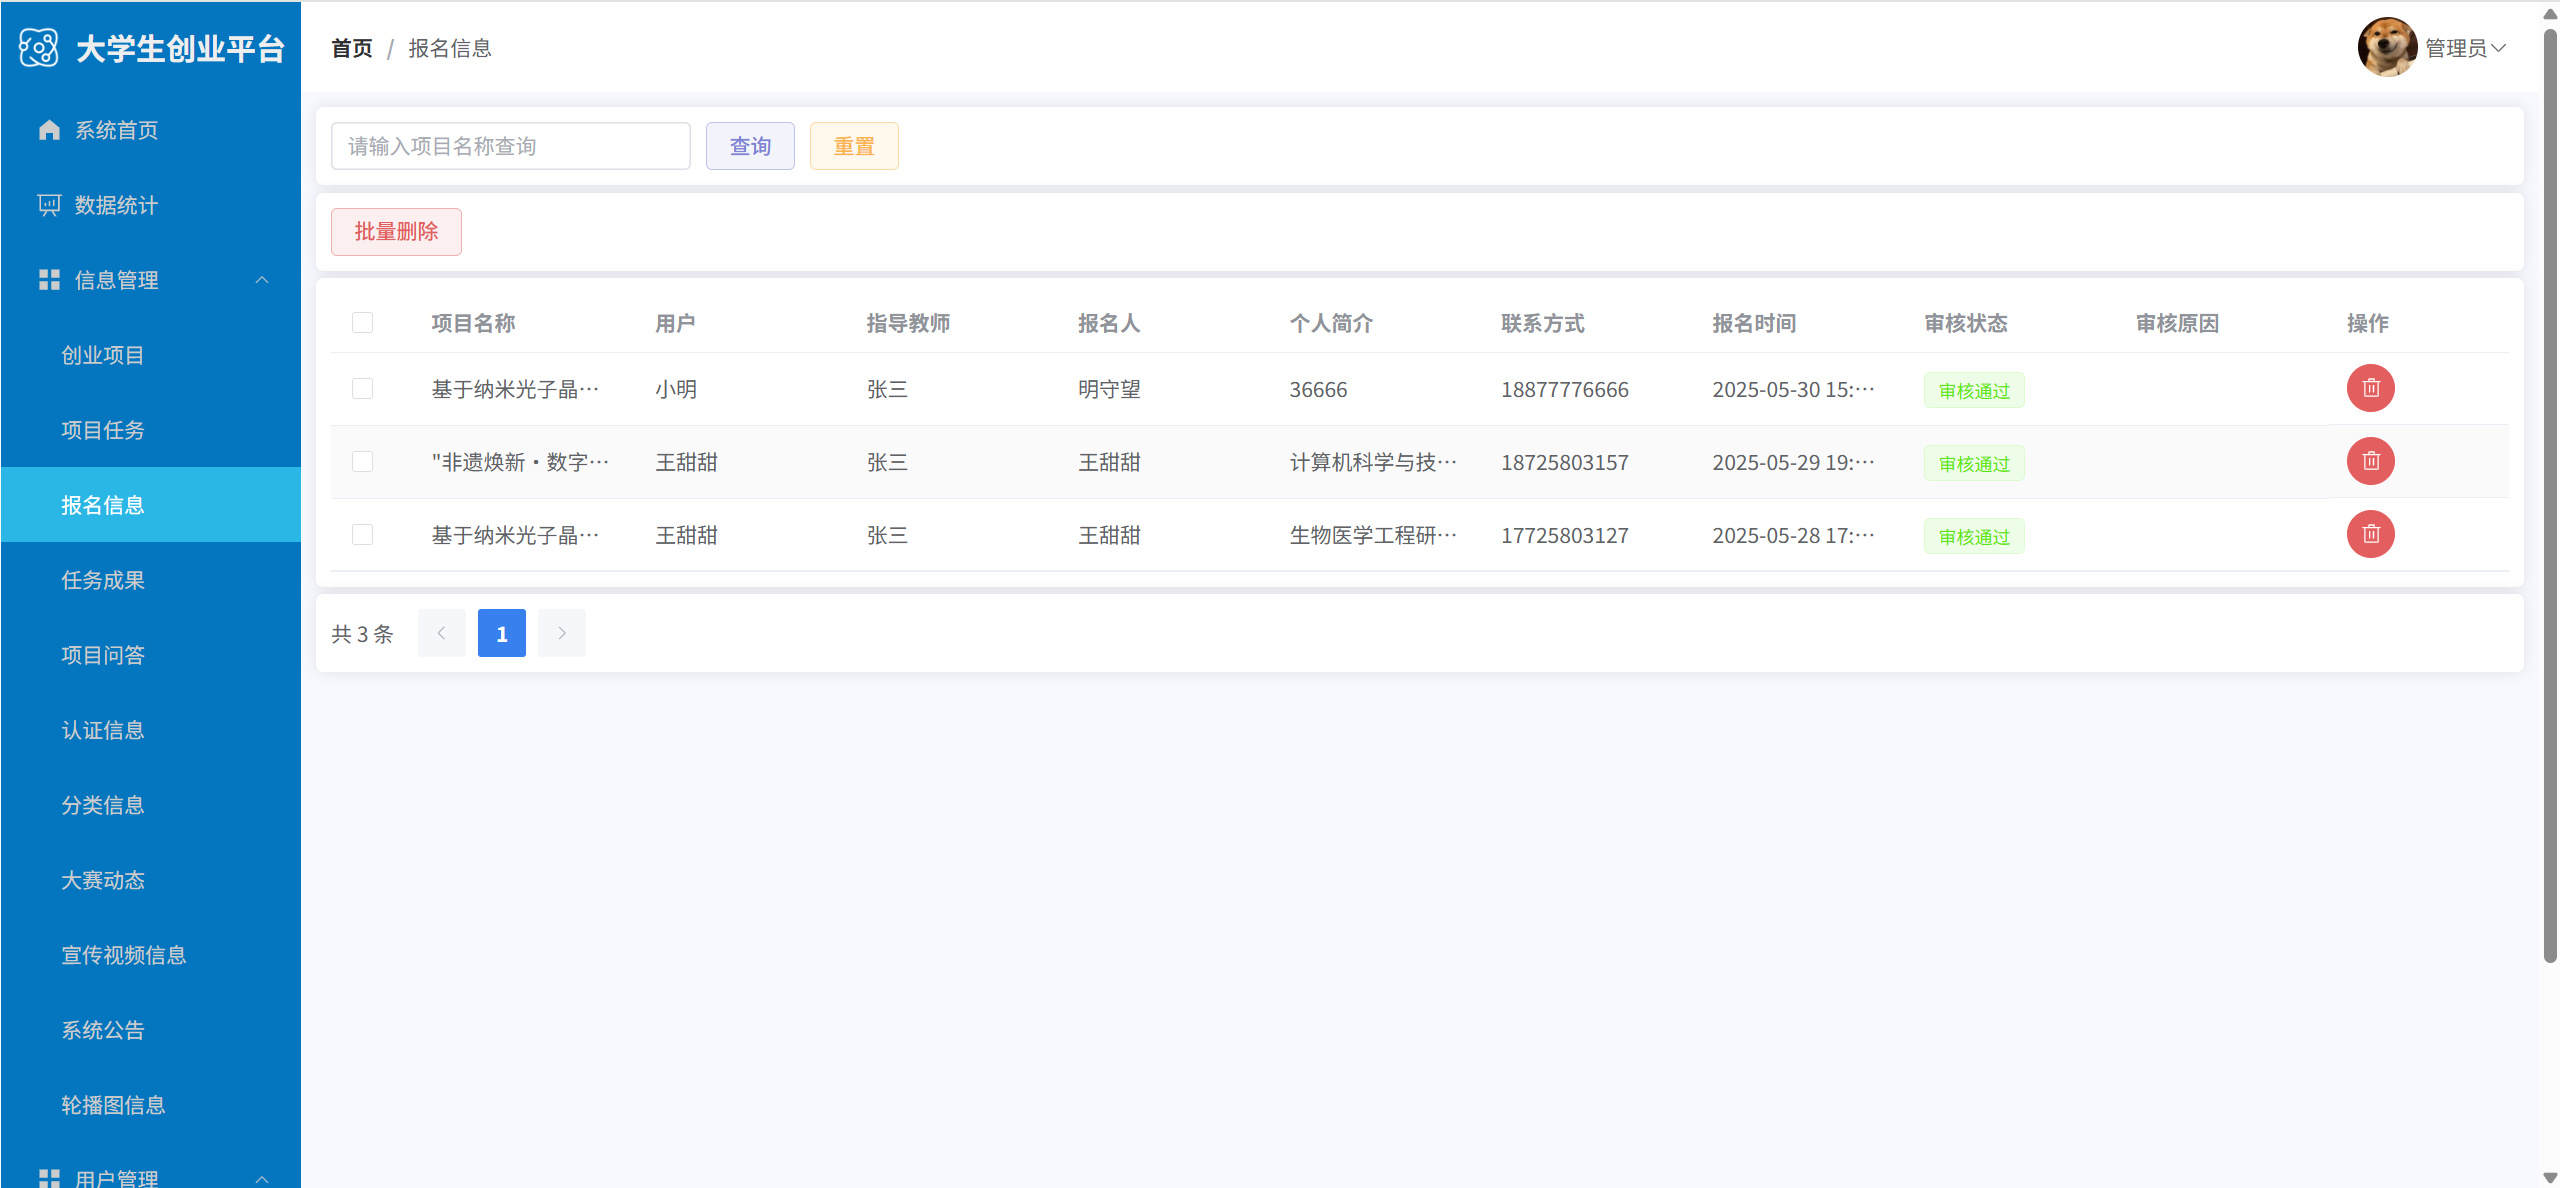Screen dimensions: 2560x1188
Task: Click the 数据统计 presentation icon
Action: click(49, 205)
